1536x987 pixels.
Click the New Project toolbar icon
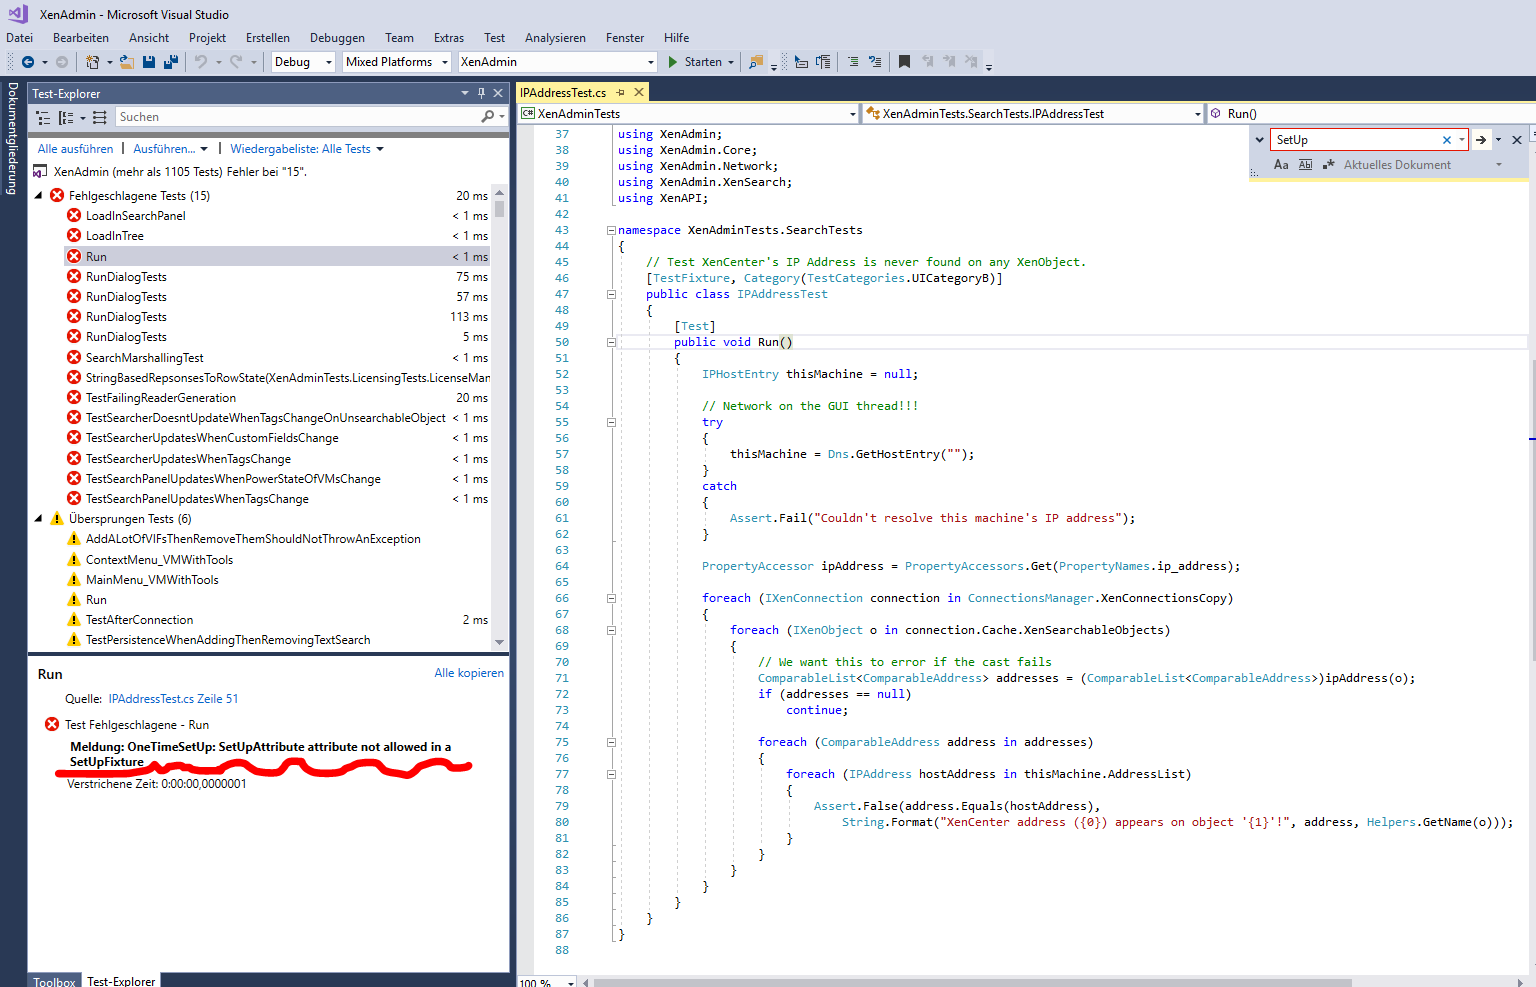(93, 62)
